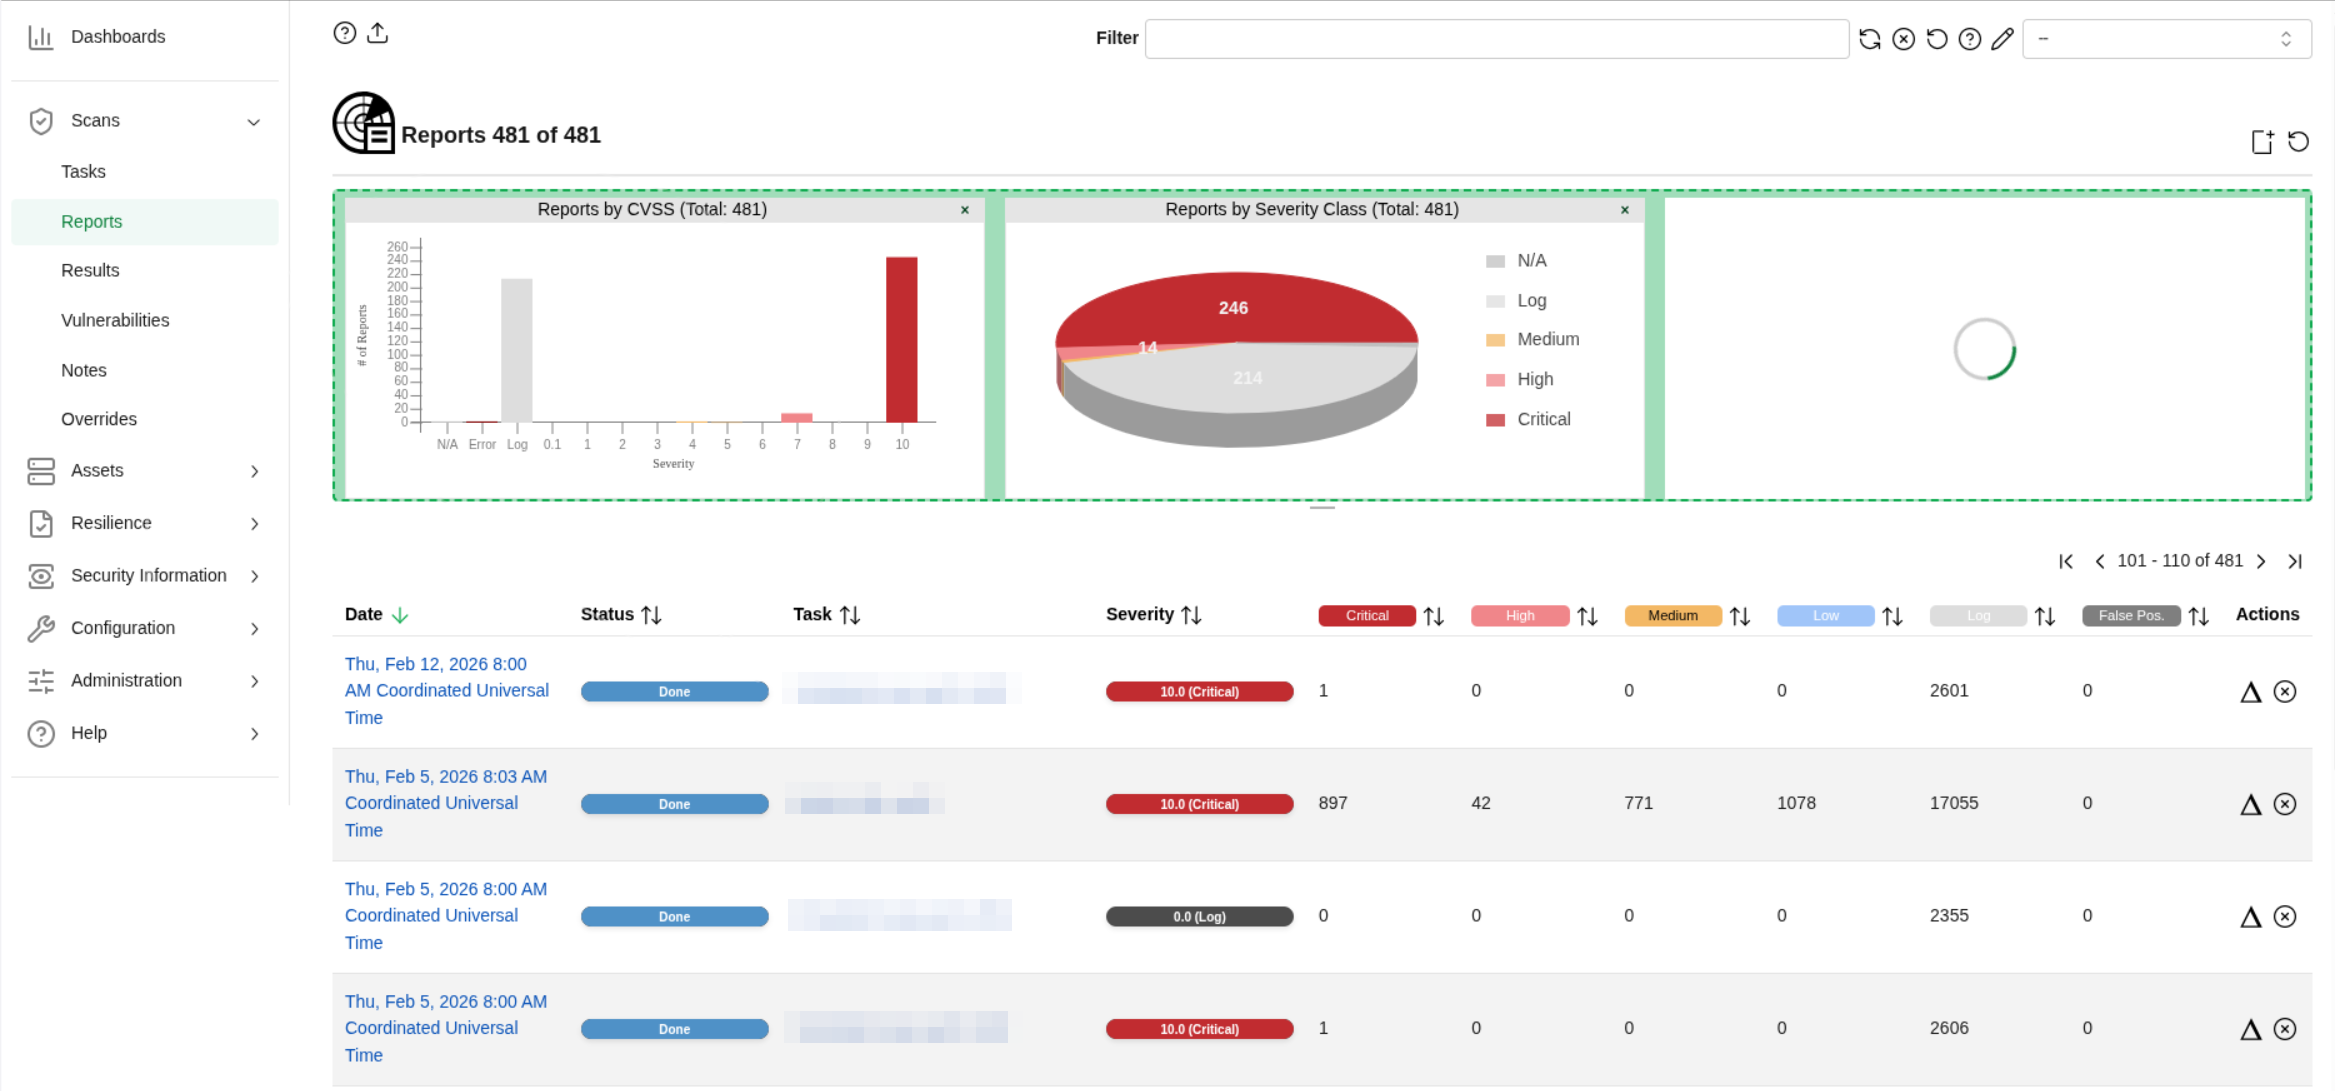Click into the Filter text field
Screen dimensions: 2335x1091
pos(1496,39)
